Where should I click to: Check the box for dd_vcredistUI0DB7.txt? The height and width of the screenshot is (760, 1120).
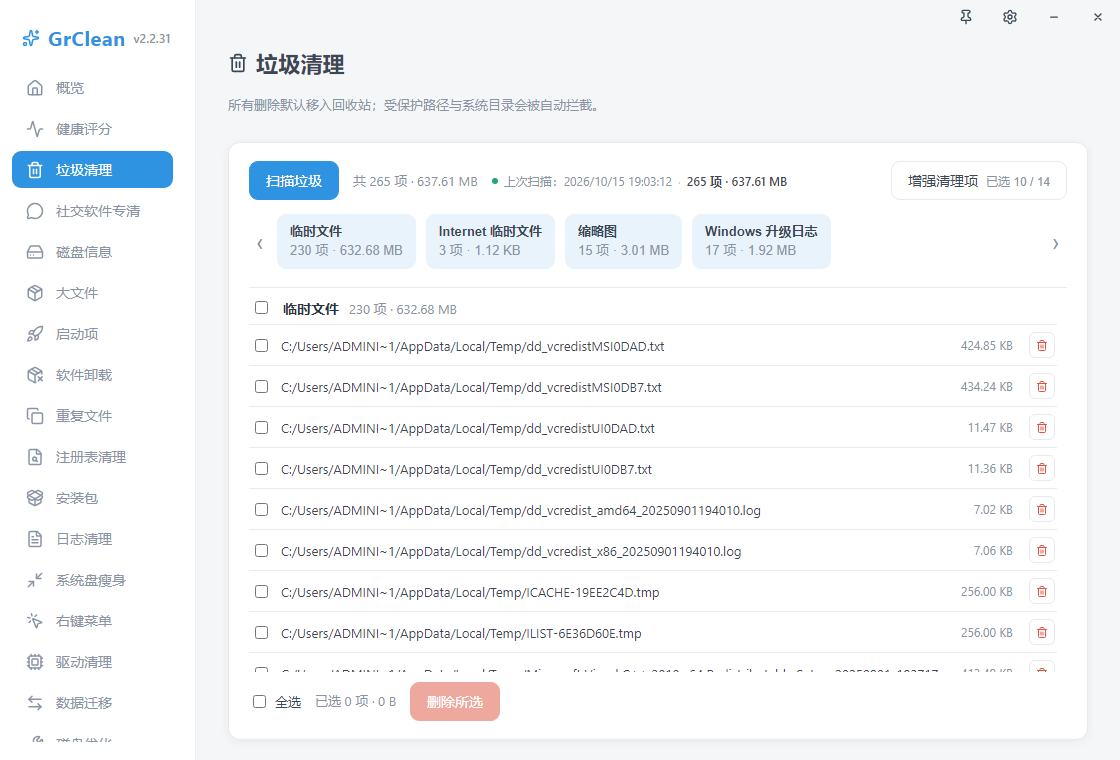[x=261, y=469]
